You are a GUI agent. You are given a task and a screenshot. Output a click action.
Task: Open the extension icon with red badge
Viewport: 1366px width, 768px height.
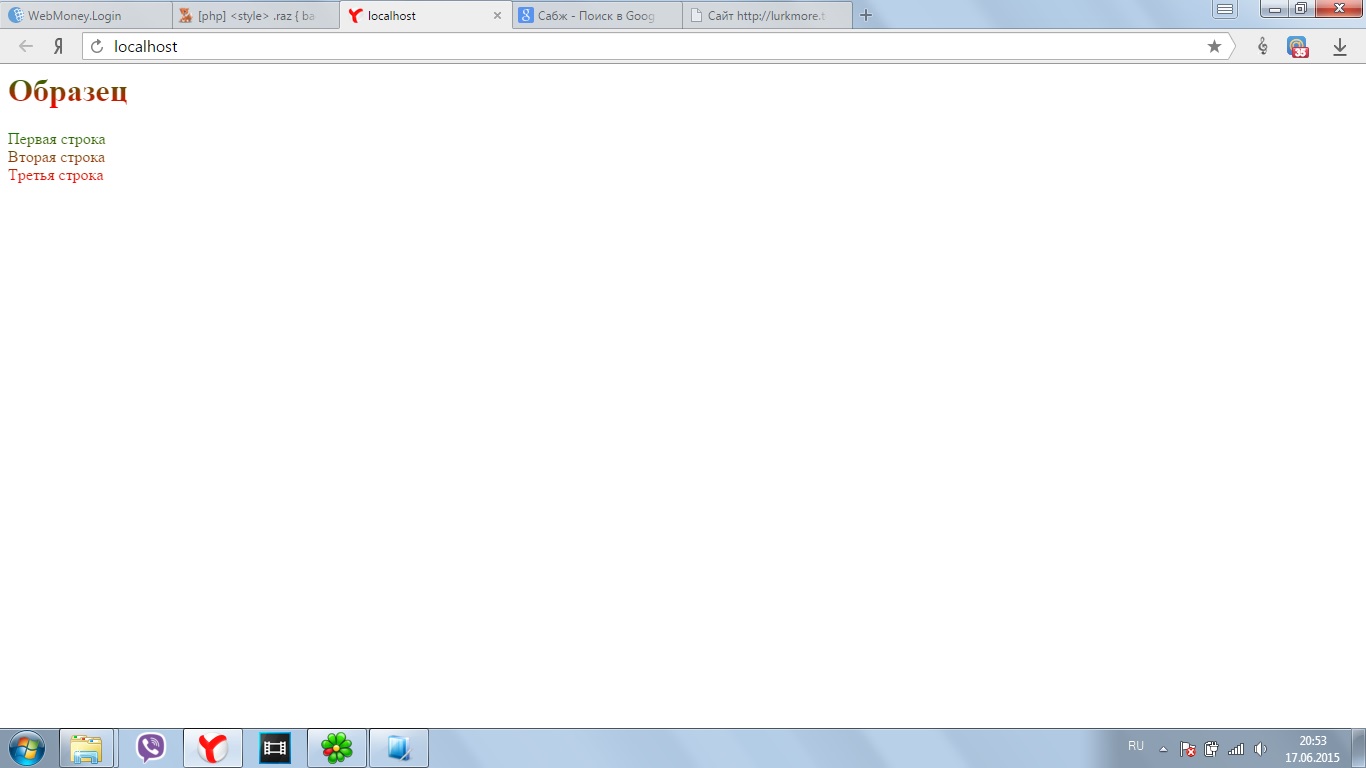1297,47
